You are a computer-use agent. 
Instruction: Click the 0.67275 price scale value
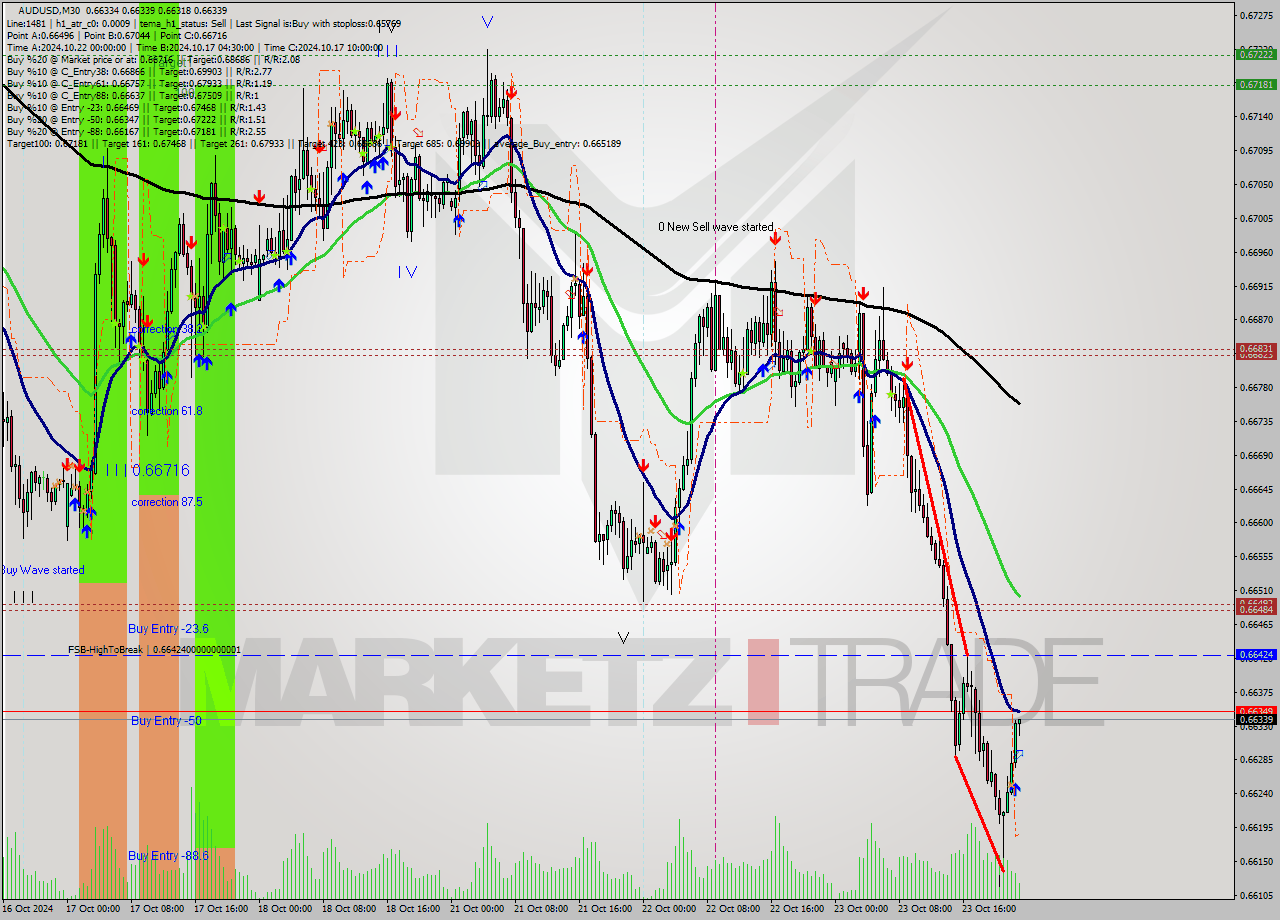1257,15
